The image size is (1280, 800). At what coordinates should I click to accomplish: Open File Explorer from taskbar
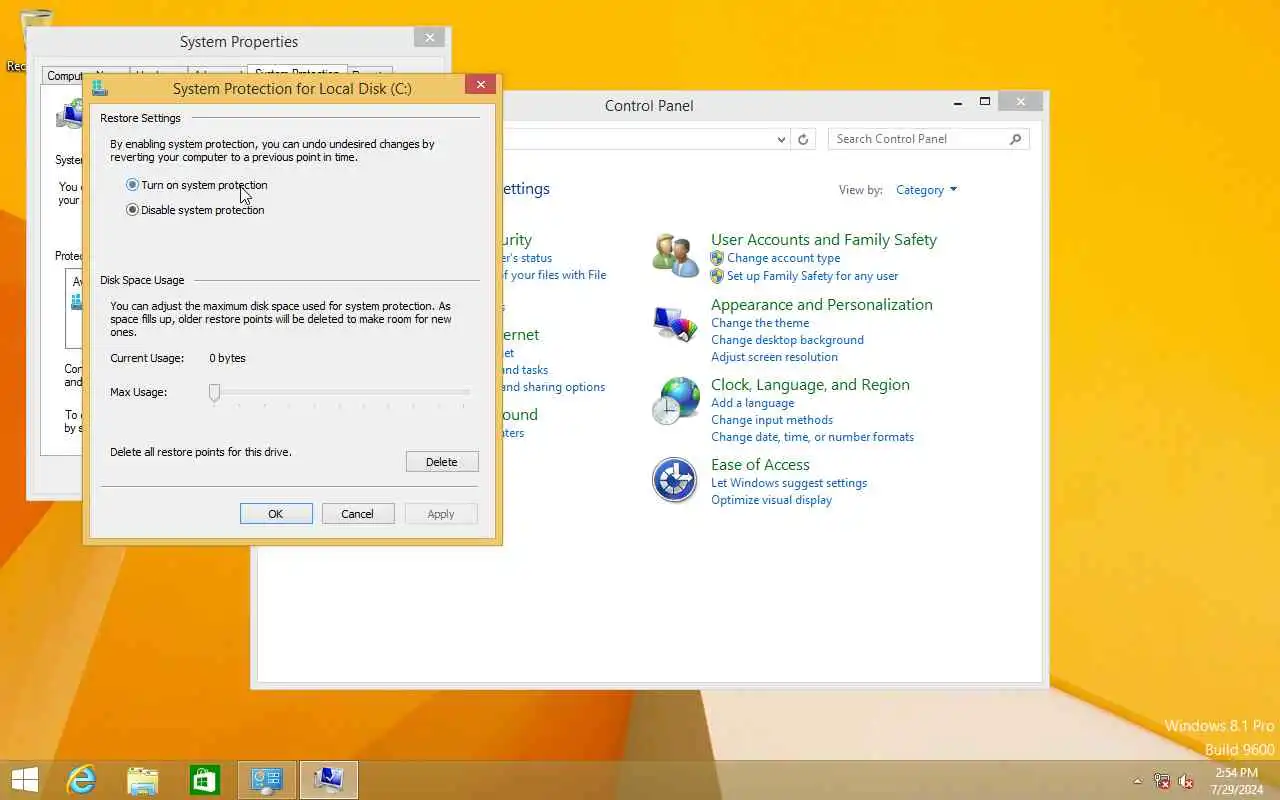pyautogui.click(x=143, y=780)
